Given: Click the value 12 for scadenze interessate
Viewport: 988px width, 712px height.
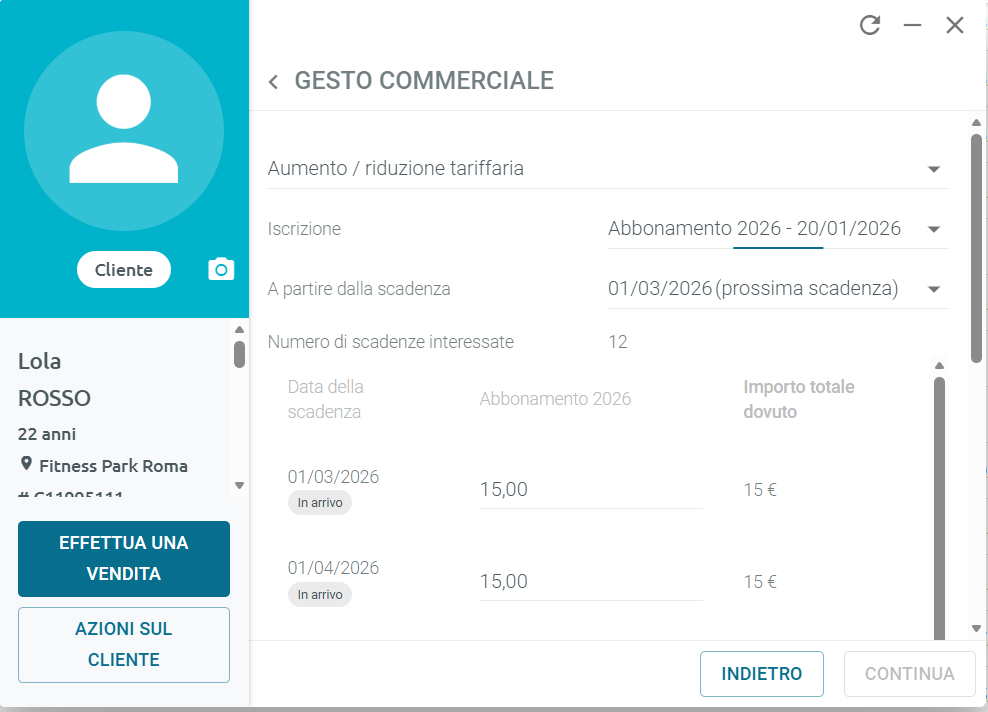Looking at the screenshot, I should point(618,342).
